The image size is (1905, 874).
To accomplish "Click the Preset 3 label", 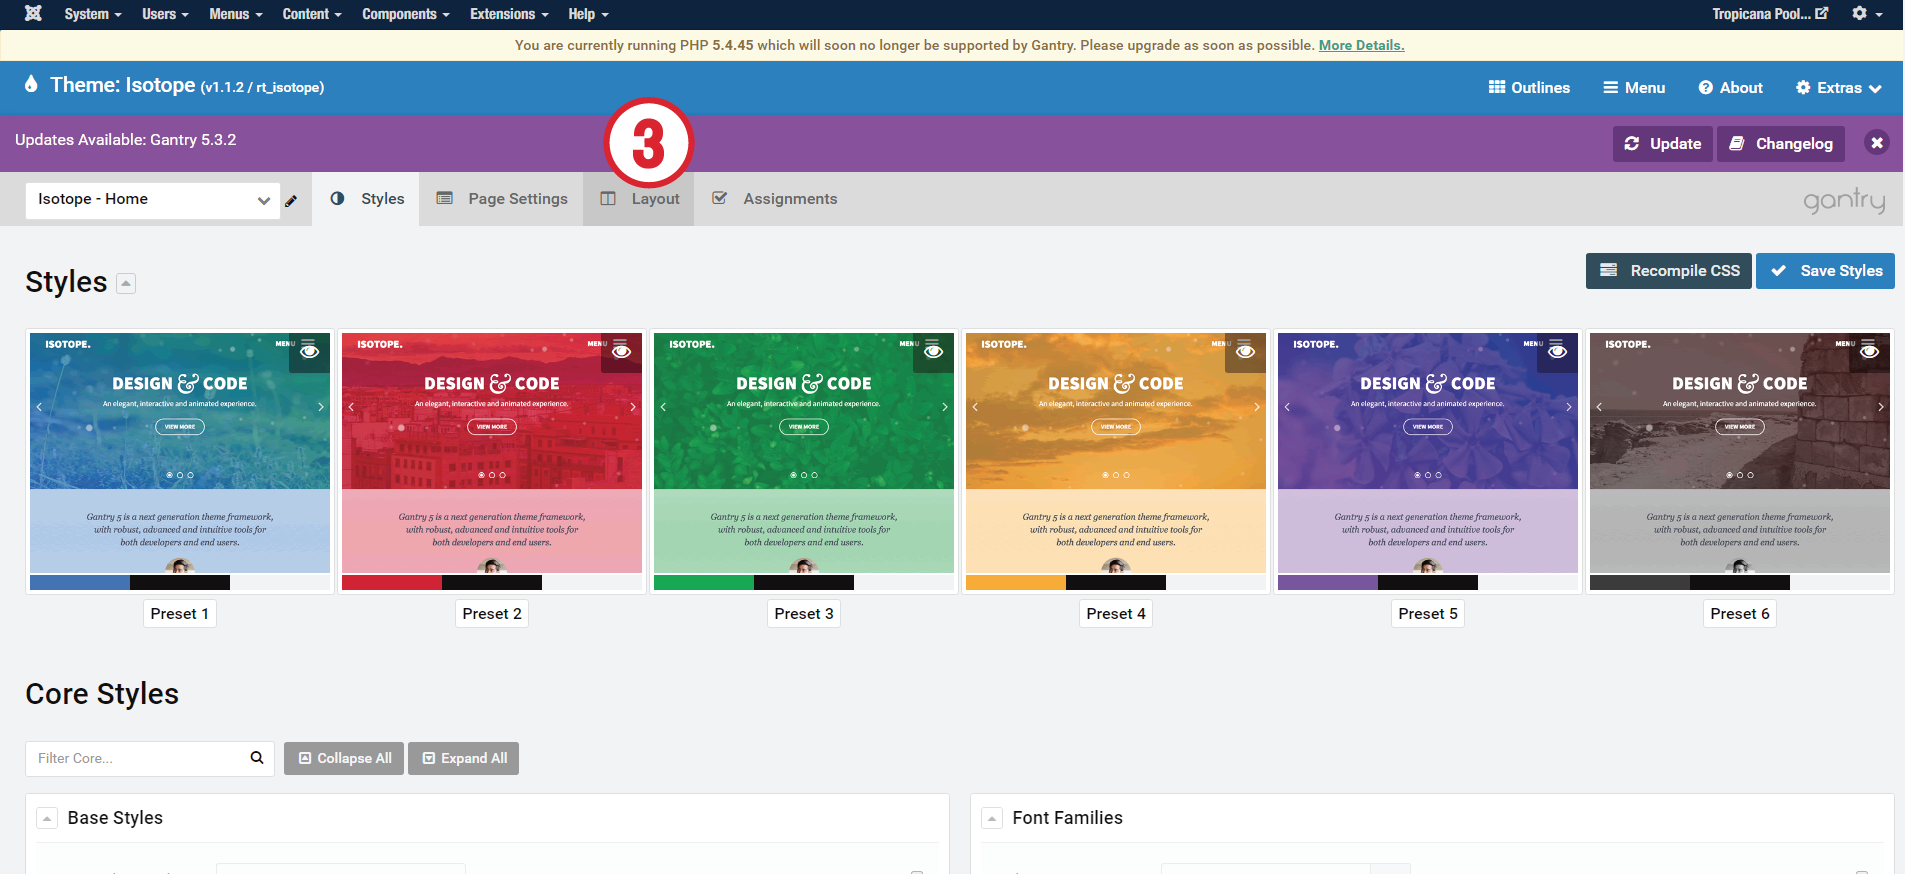I will 804,614.
